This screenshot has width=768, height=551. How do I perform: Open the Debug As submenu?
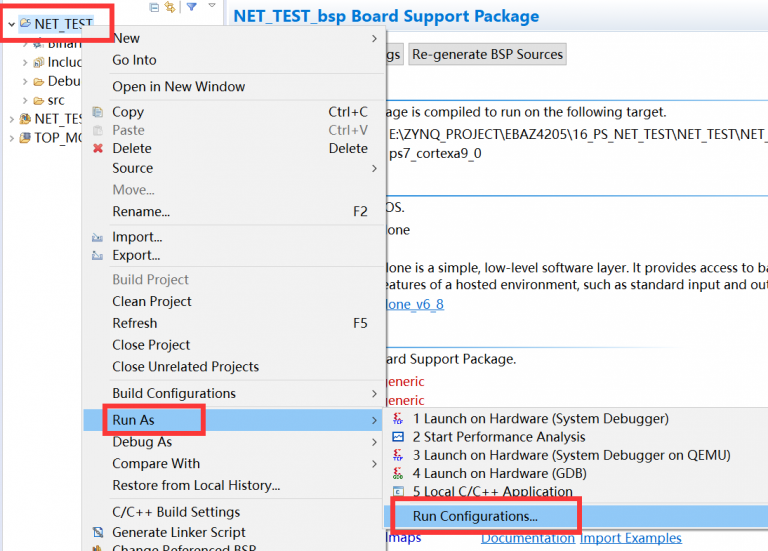[142, 442]
